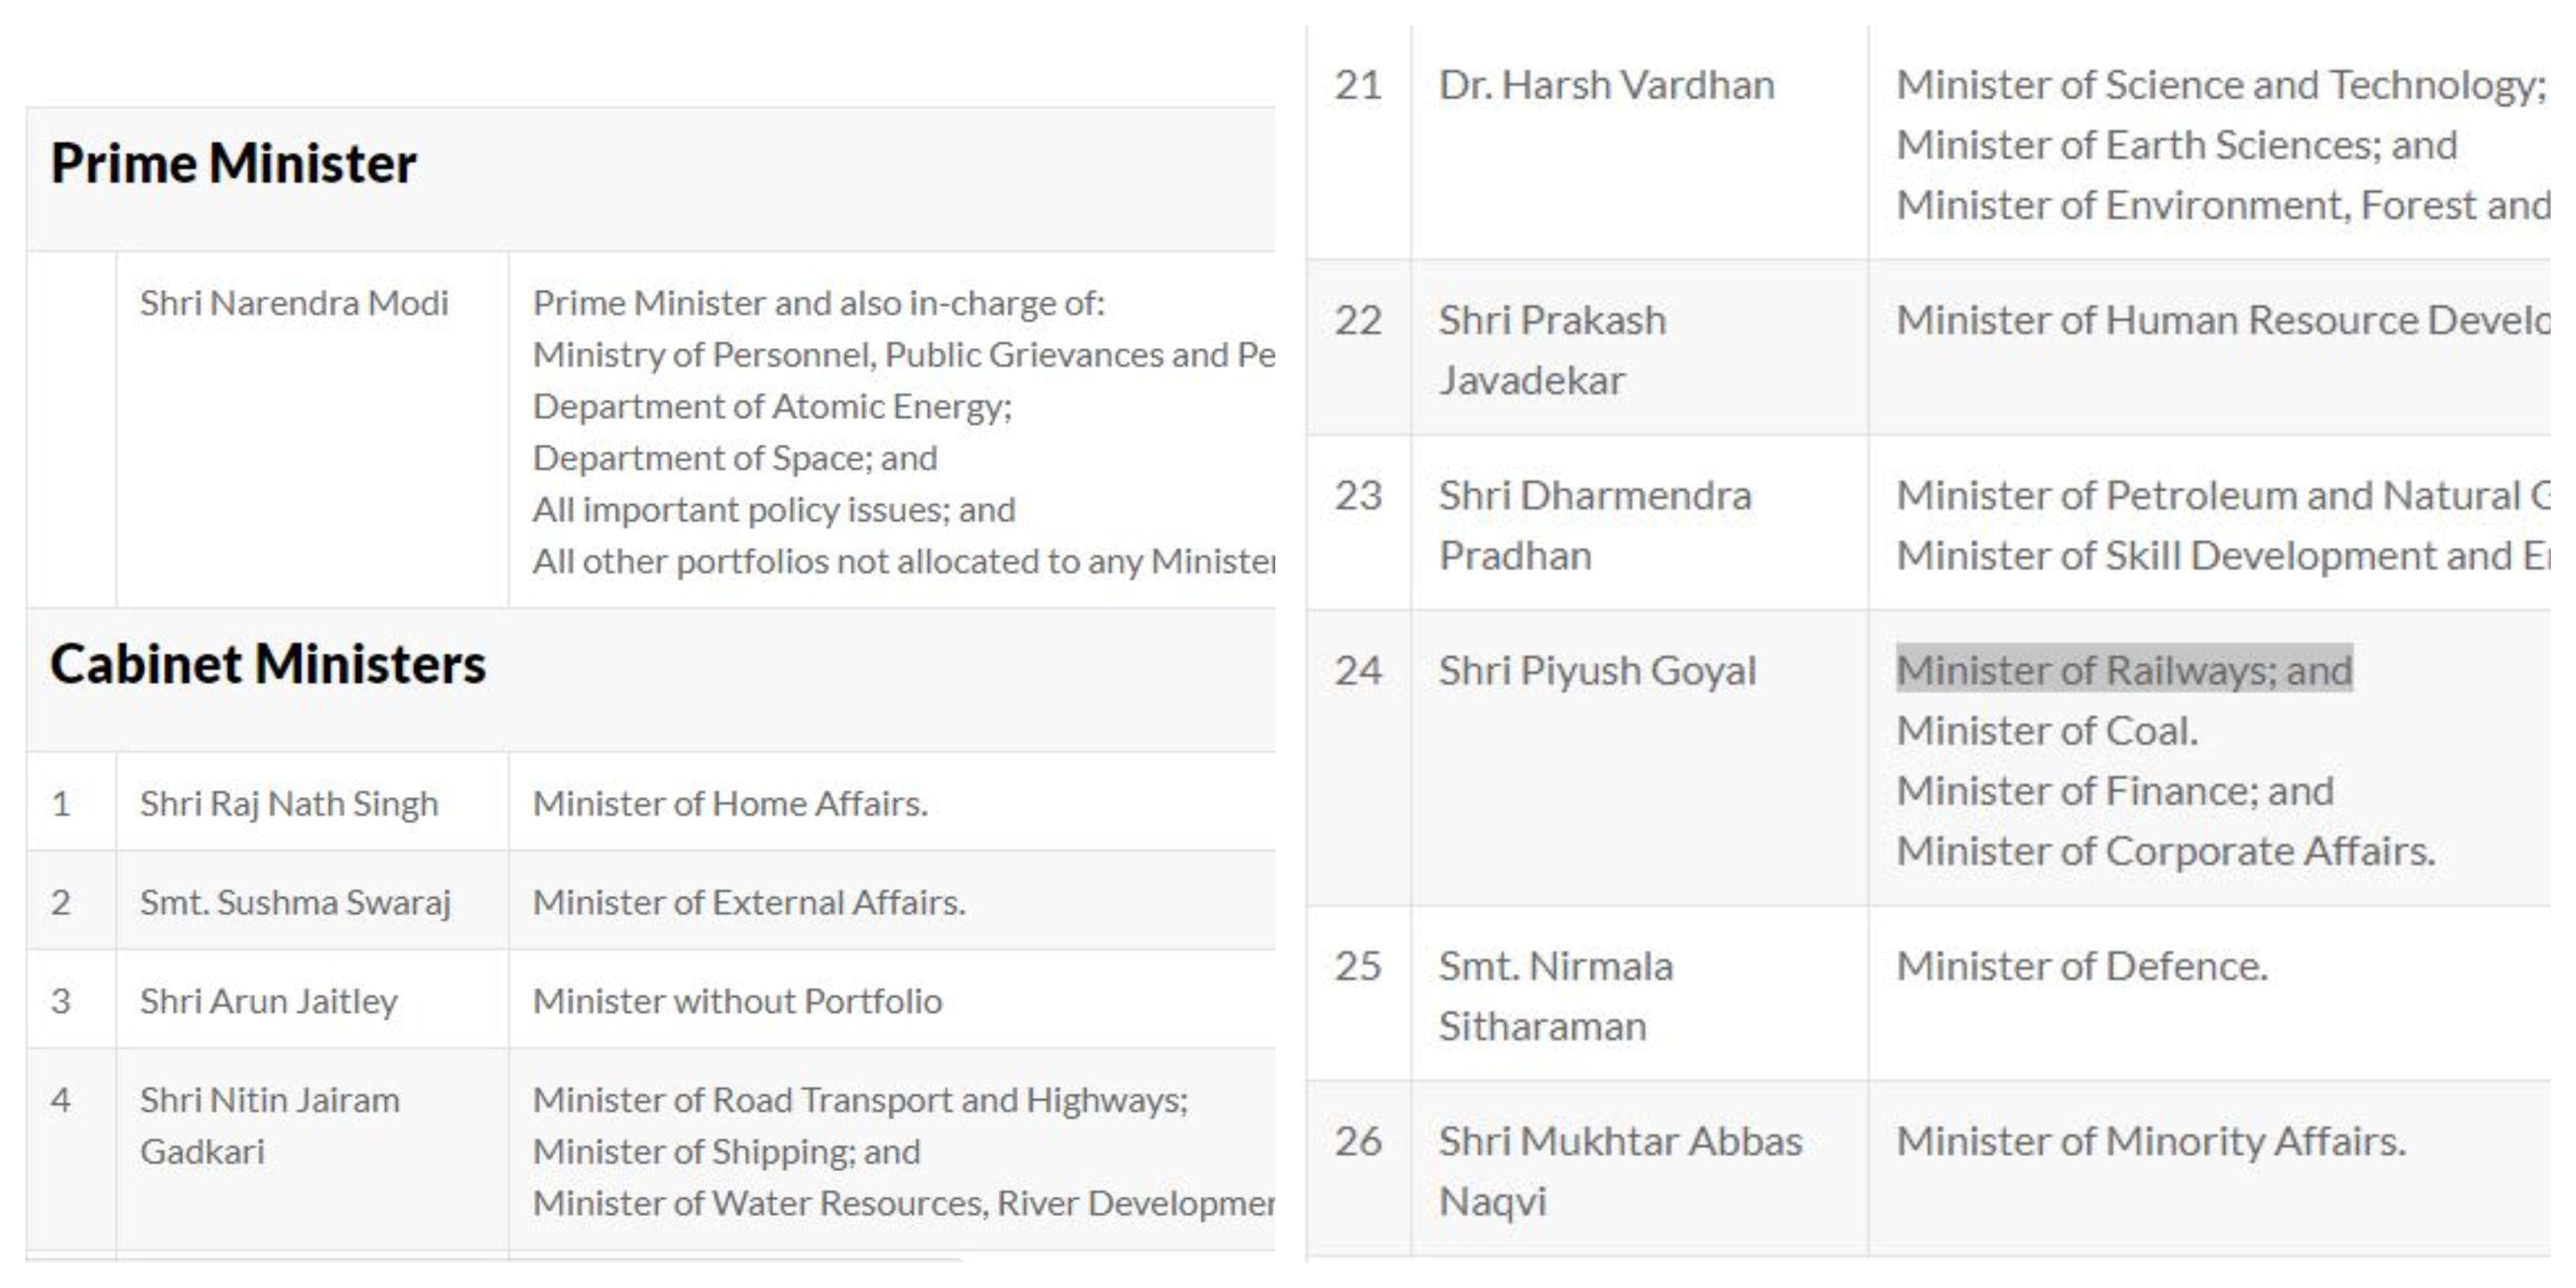Select Minister without Portfolio text
Image resolution: width=2576 pixels, height=1288 pixels.
(737, 1001)
